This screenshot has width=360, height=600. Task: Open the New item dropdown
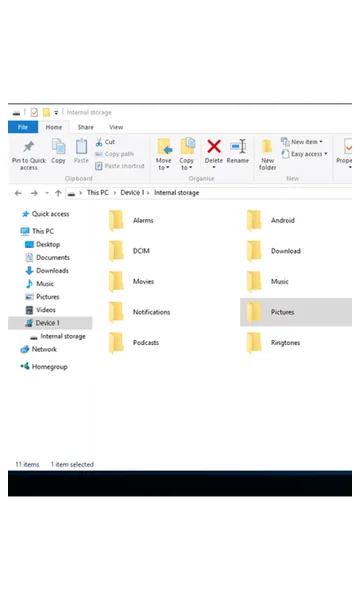point(302,142)
